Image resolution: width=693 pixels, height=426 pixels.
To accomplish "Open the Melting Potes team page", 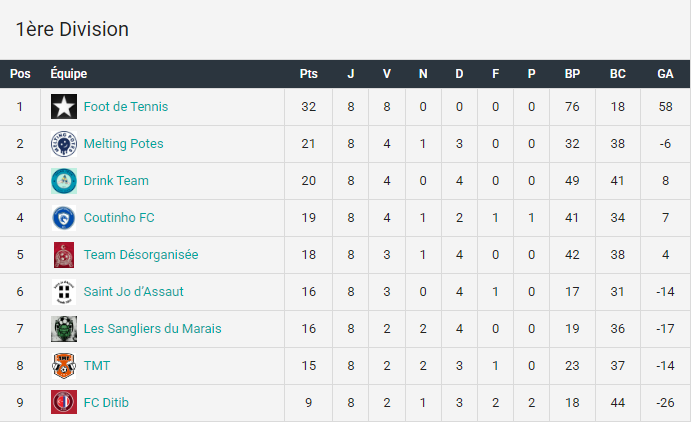I will tap(123, 144).
